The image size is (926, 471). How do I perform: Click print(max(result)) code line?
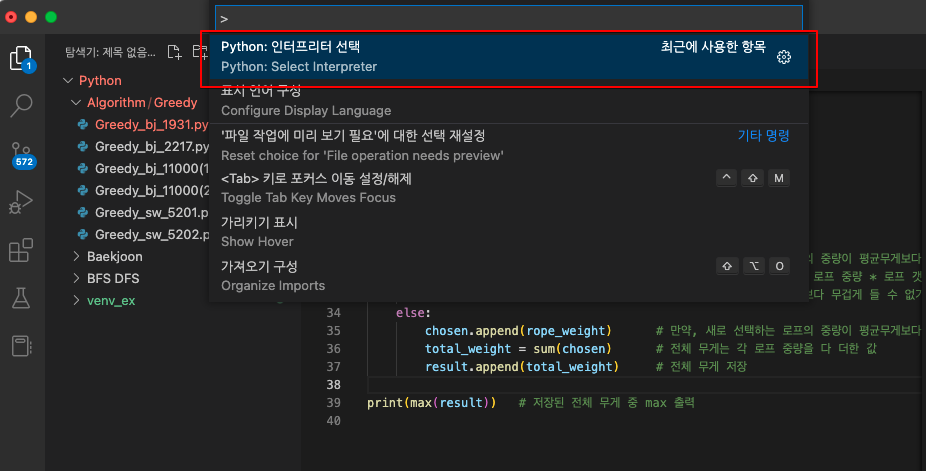click(x=431, y=403)
